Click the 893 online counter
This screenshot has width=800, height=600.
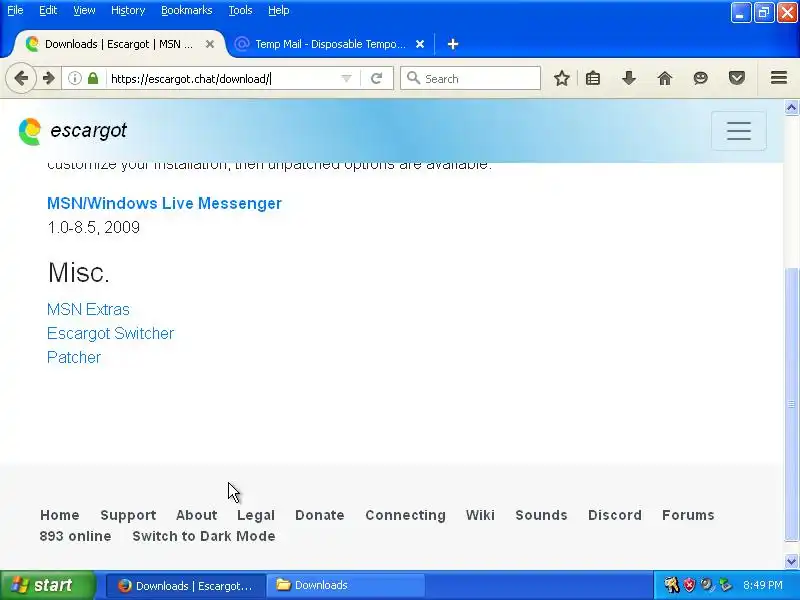tap(75, 536)
